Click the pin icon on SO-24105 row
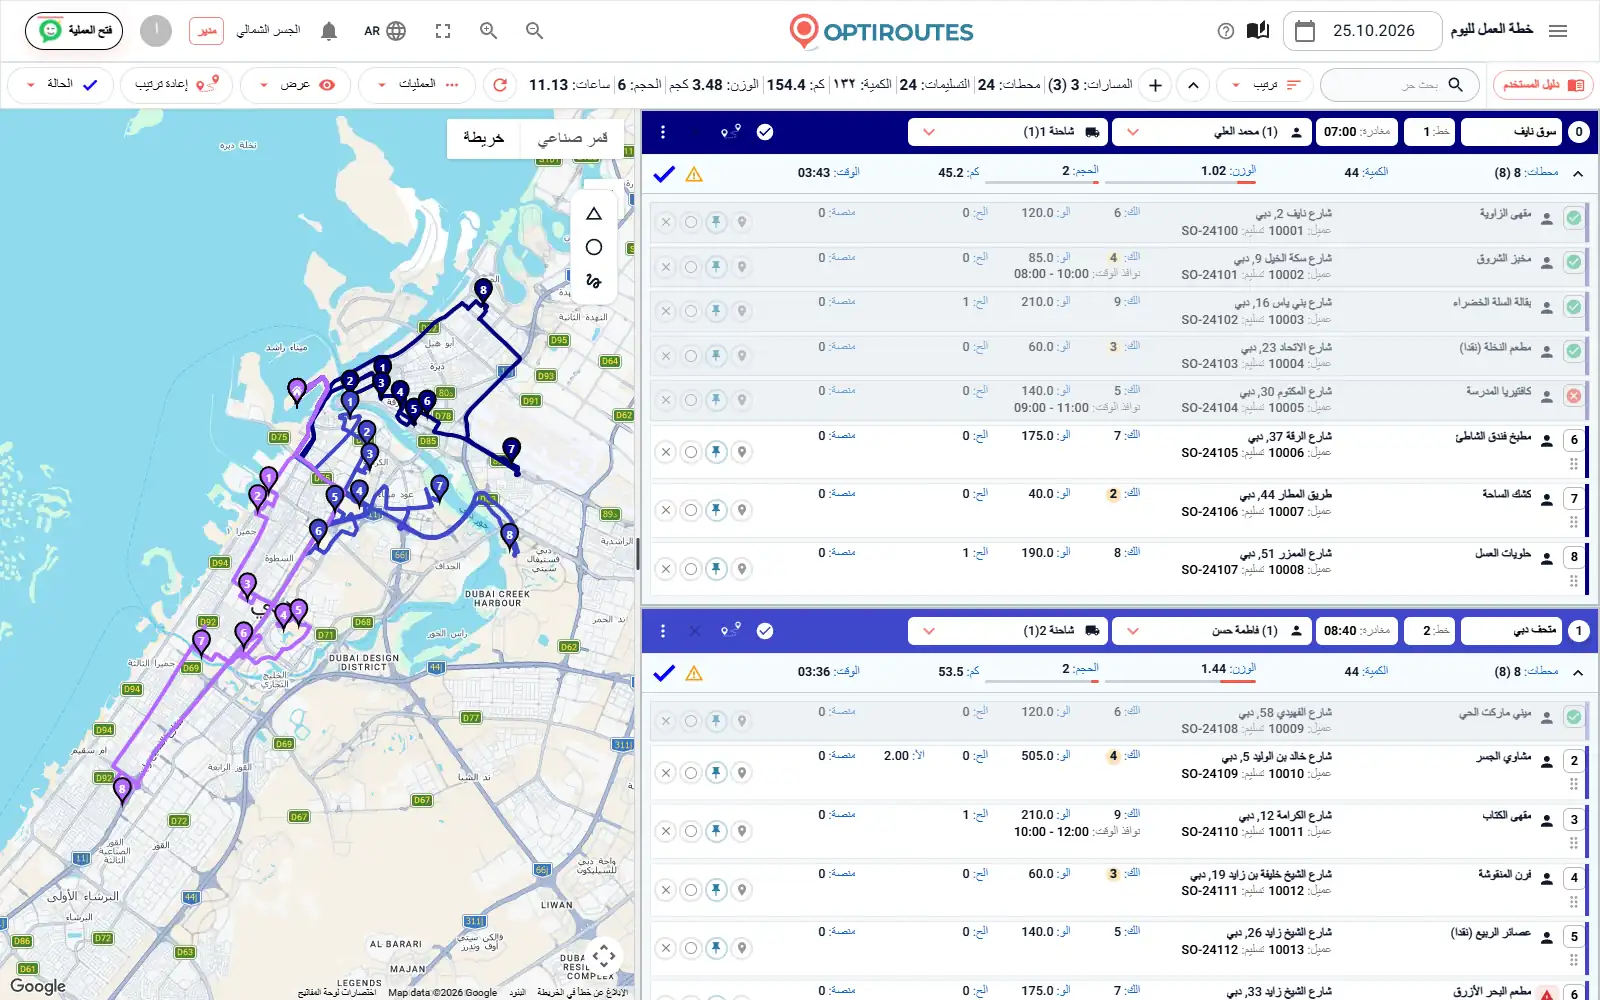Image resolution: width=1600 pixels, height=1000 pixels. pos(716,452)
